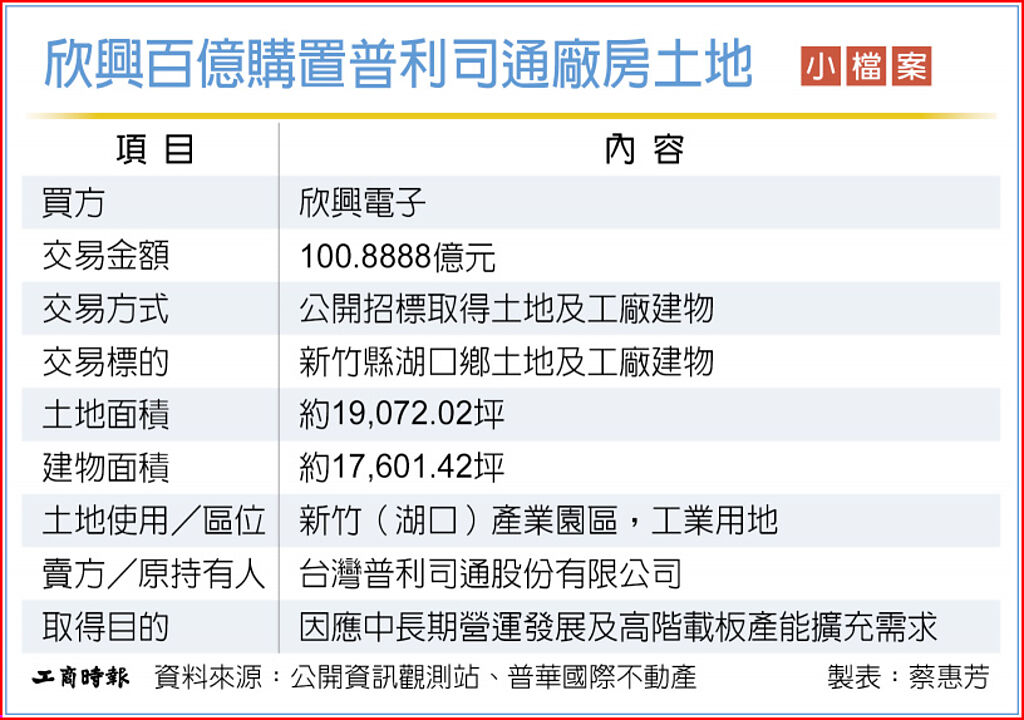Screen dimensions: 1024x720
Task: Select the 土地面積 row label
Action: tap(106, 414)
